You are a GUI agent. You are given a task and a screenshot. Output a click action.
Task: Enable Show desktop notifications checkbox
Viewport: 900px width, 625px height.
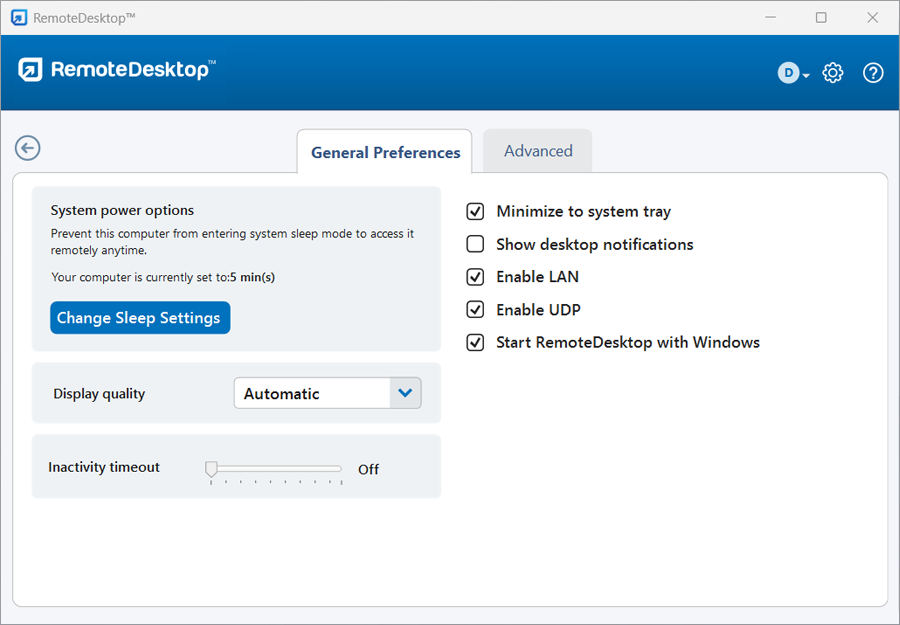tap(476, 245)
